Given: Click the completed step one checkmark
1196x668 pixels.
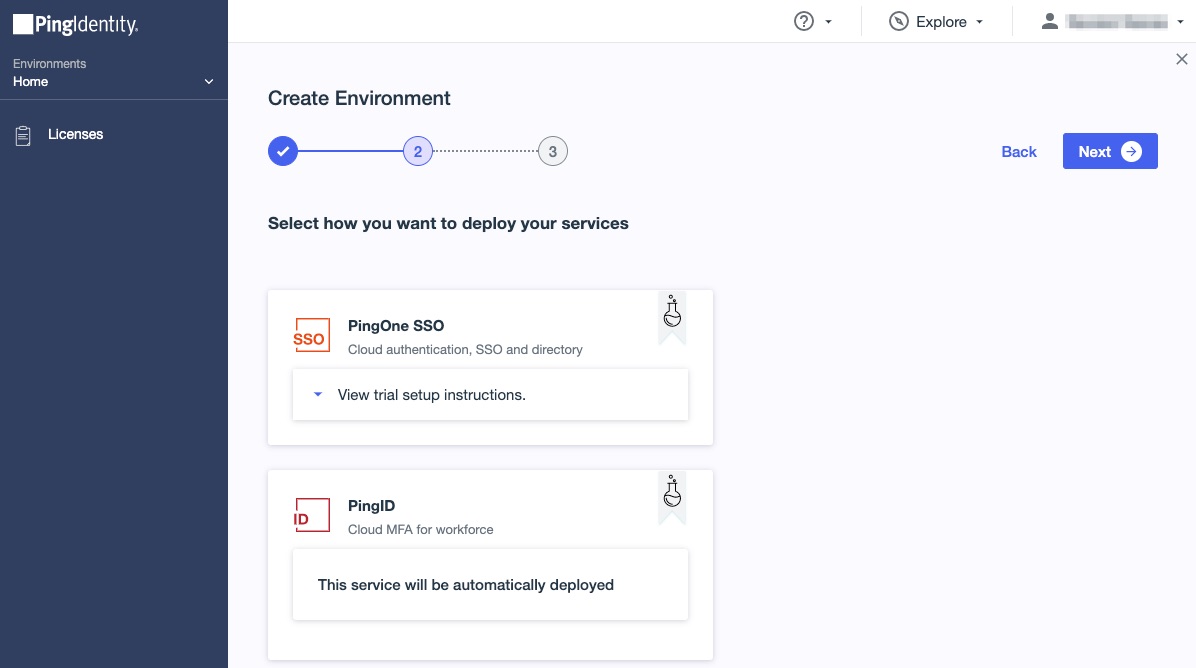Looking at the screenshot, I should point(283,152).
